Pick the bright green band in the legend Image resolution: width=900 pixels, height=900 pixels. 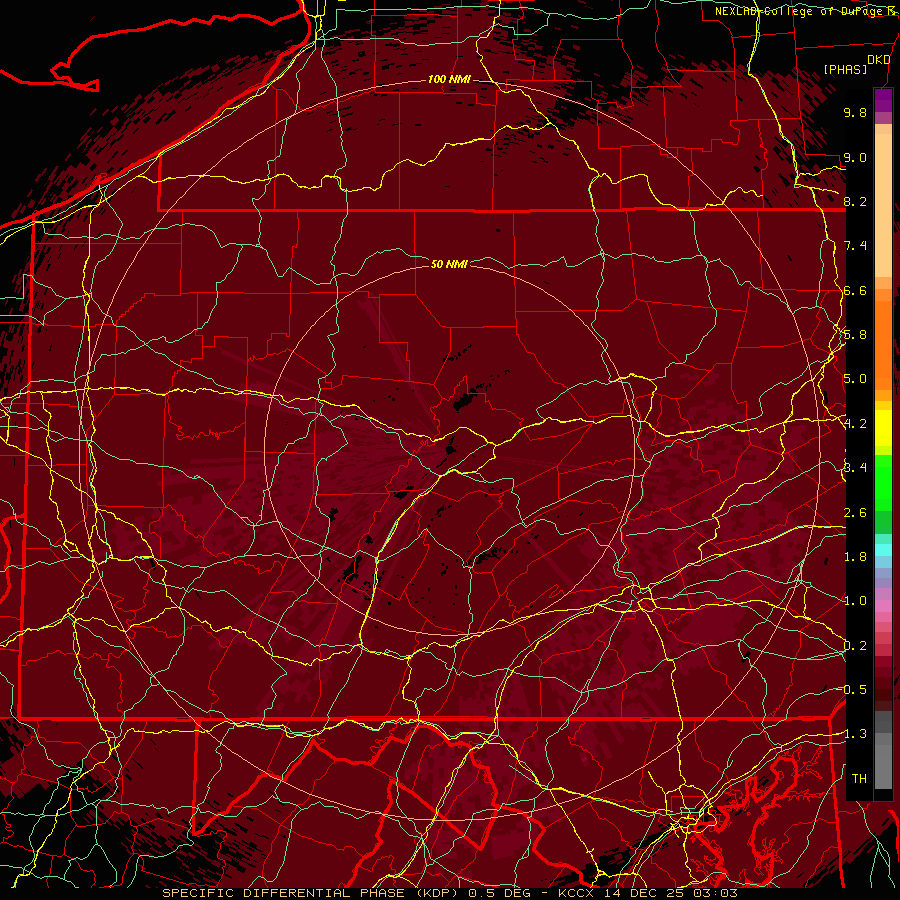pyautogui.click(x=883, y=484)
